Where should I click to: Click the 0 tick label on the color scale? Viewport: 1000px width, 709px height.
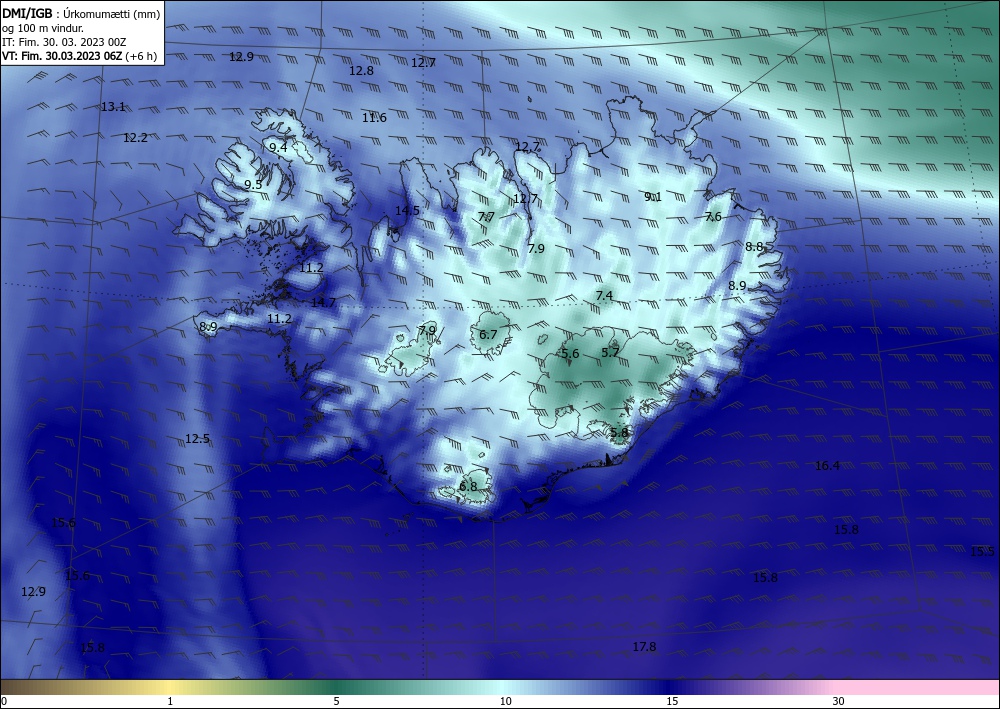[4, 702]
